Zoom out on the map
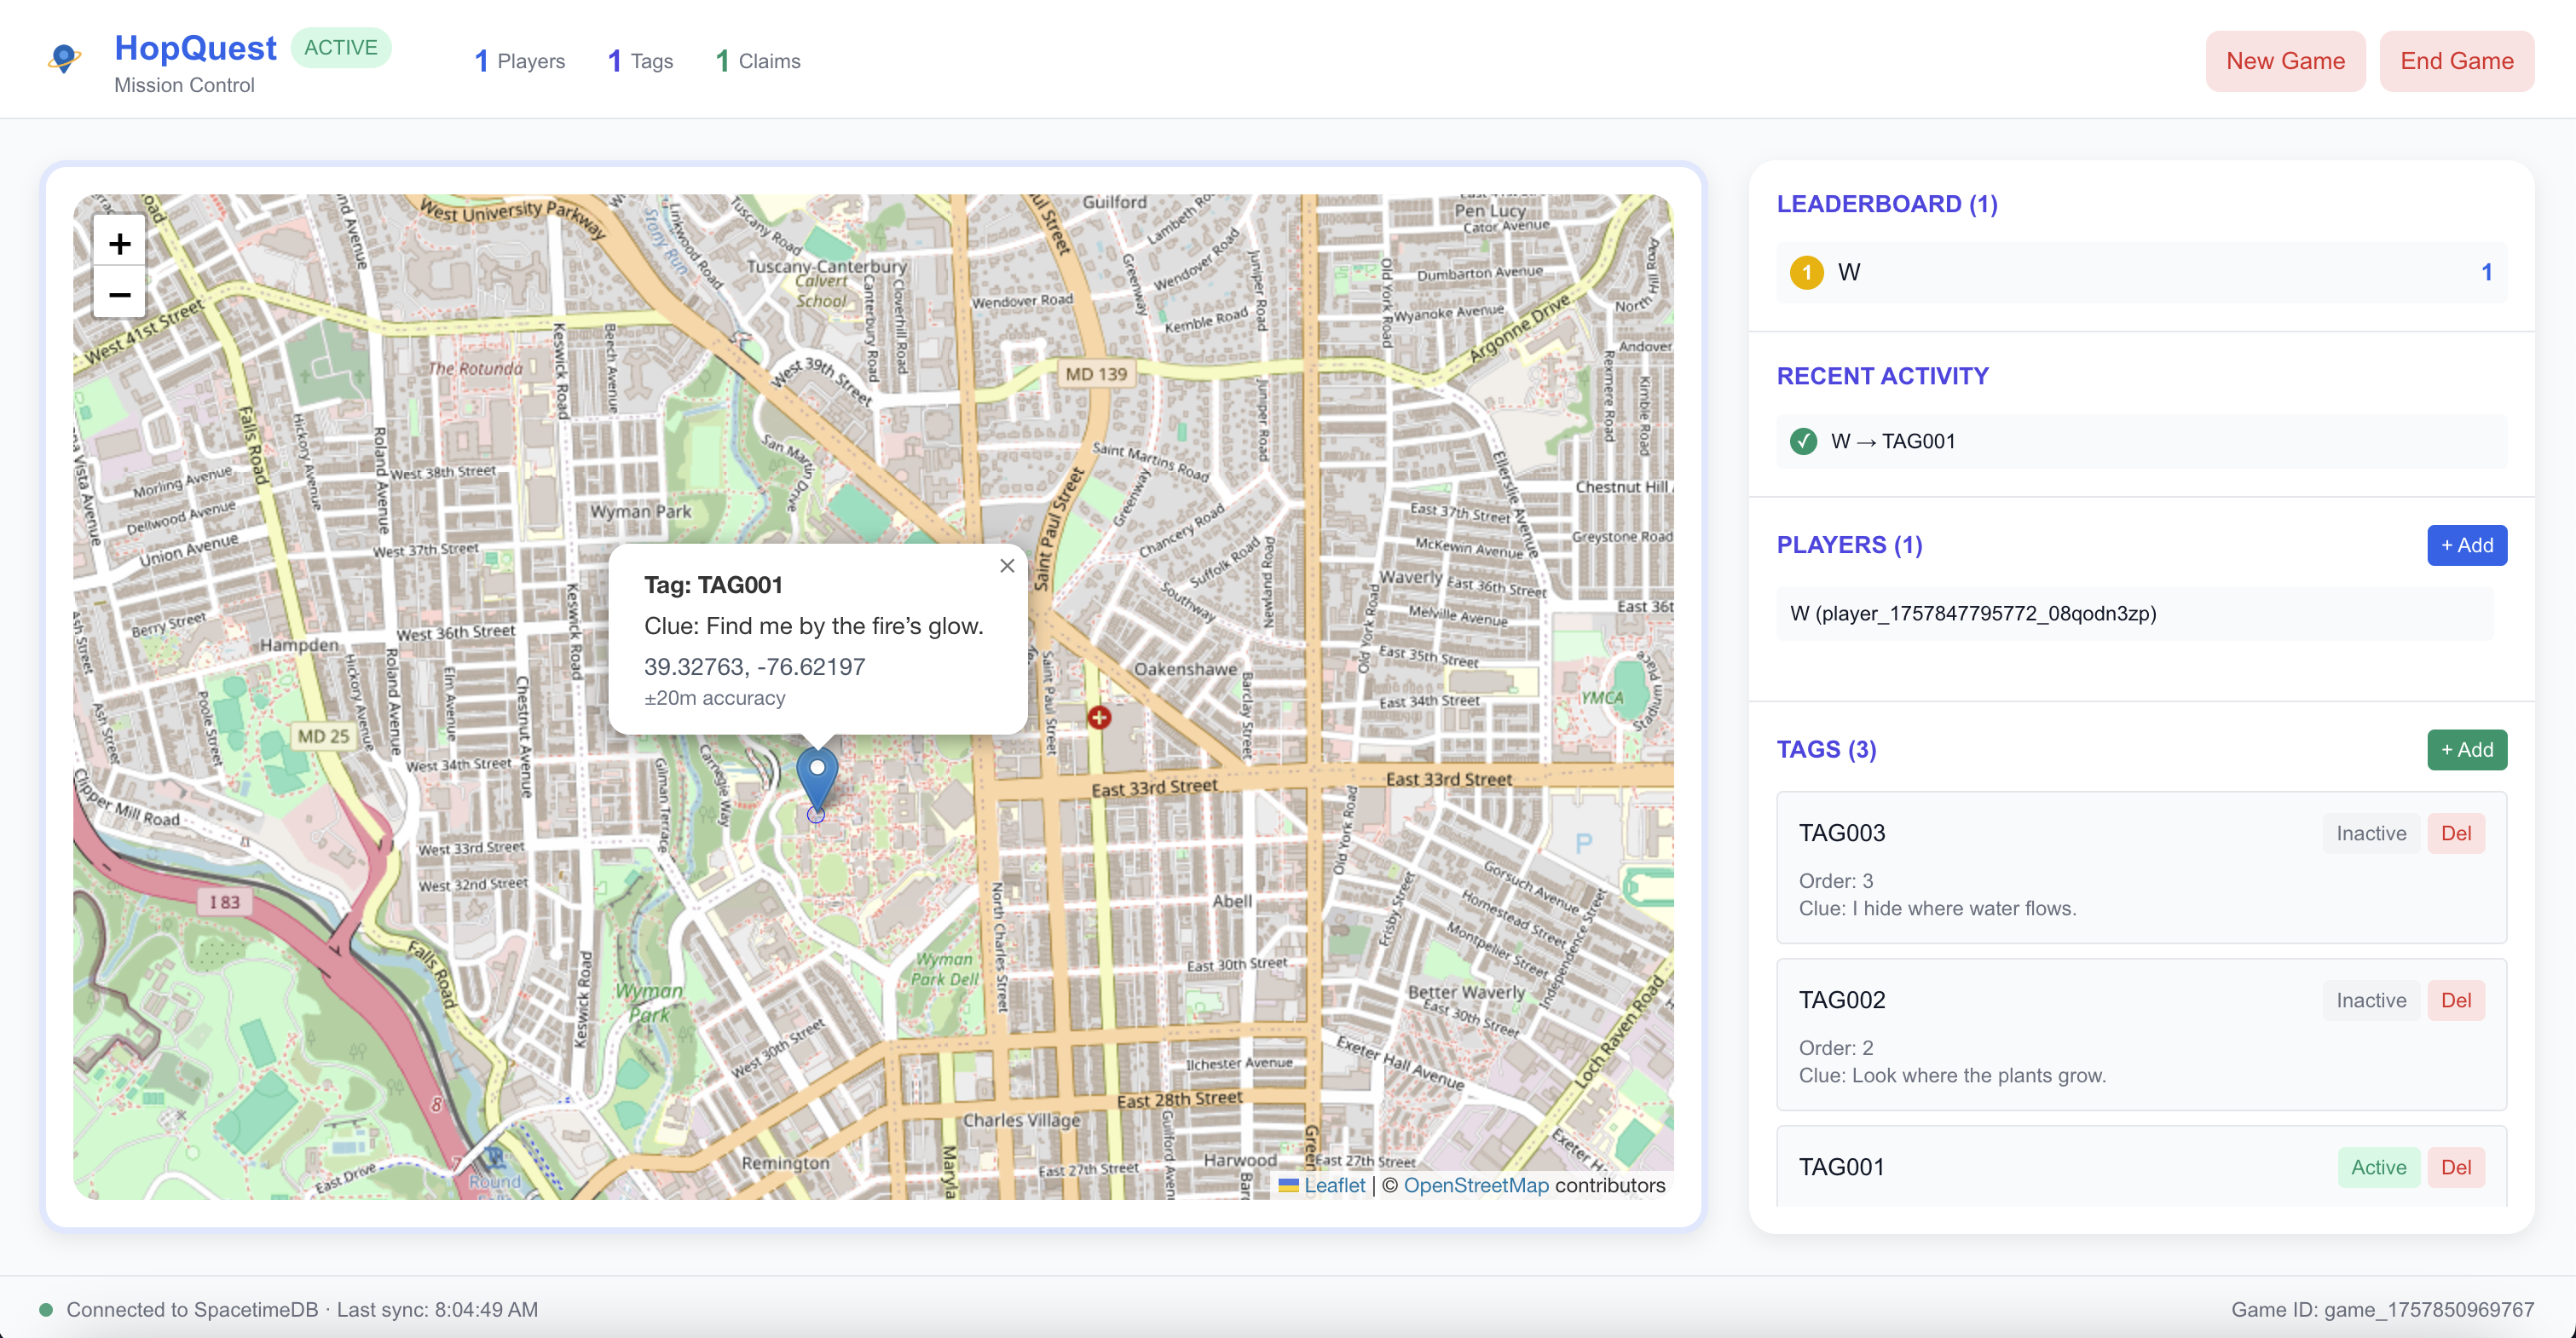 click(x=119, y=294)
